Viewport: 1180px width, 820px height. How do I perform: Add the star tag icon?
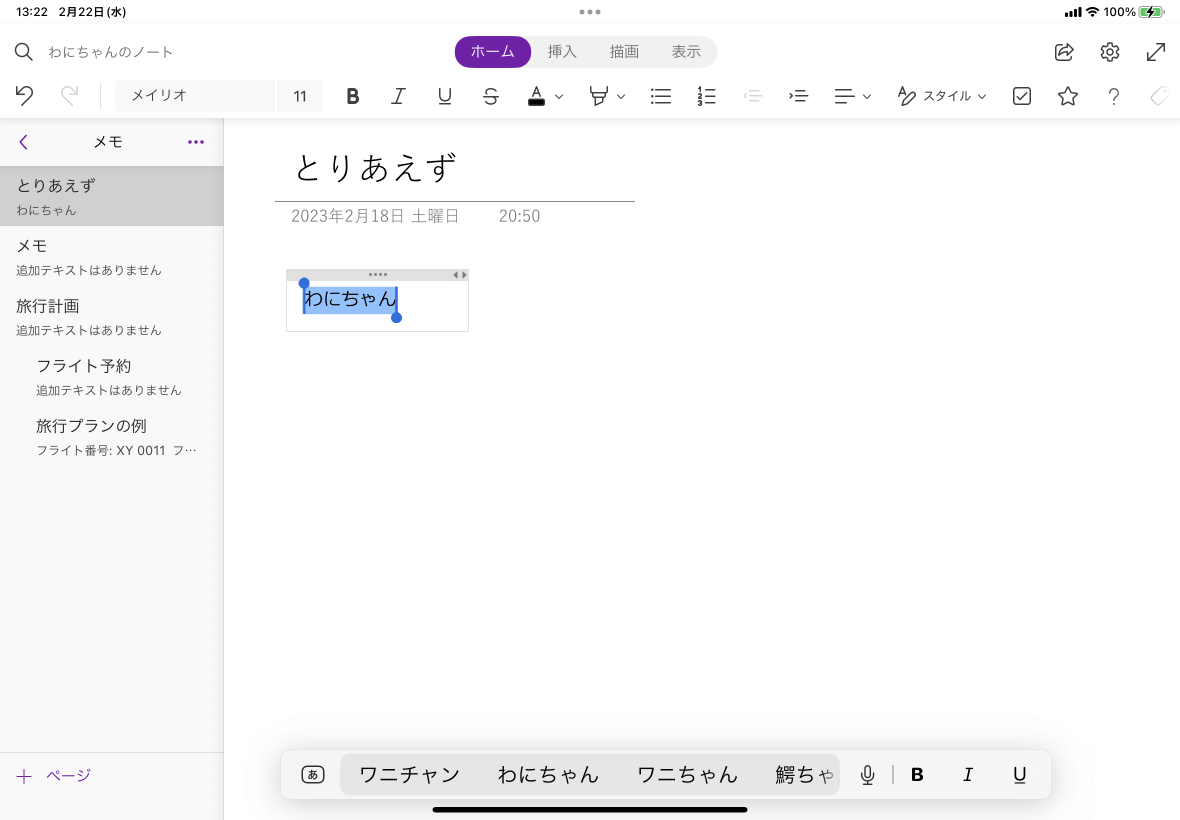(1068, 96)
